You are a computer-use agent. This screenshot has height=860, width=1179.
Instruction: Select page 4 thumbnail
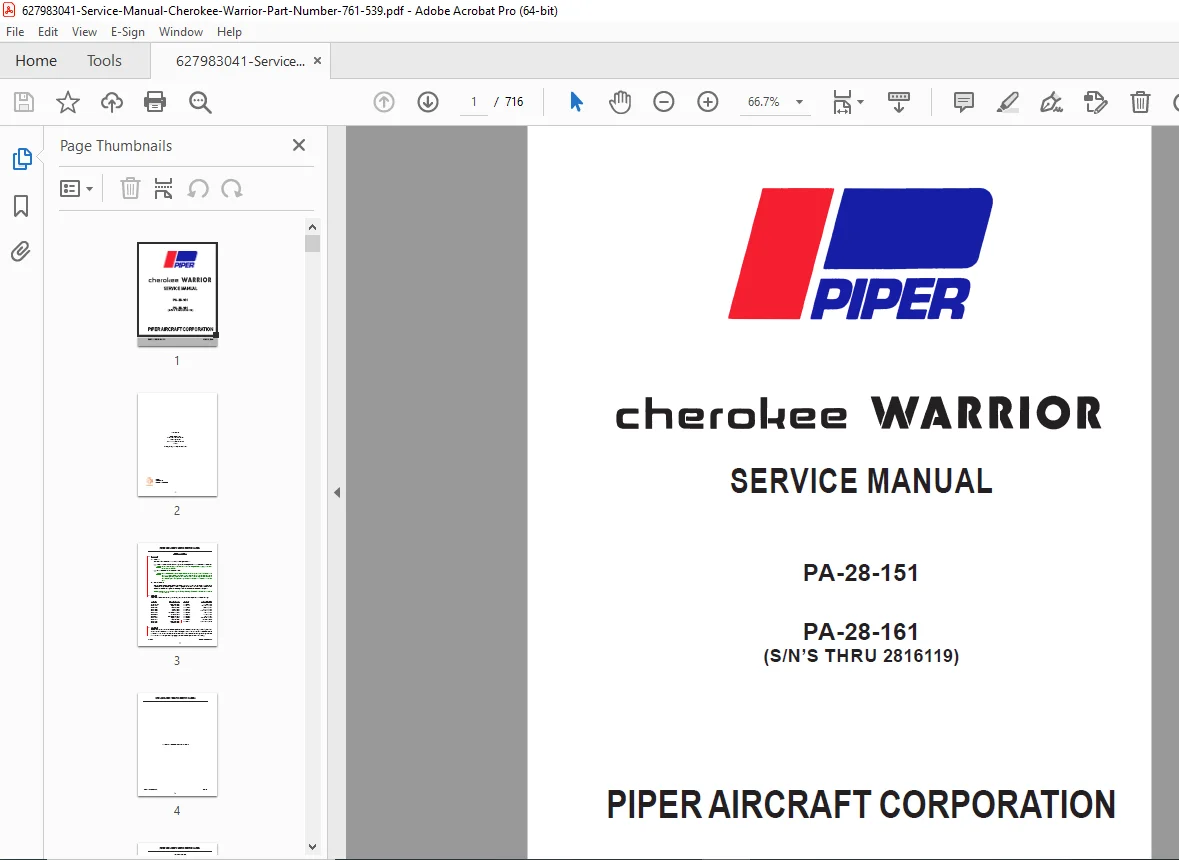click(x=177, y=745)
